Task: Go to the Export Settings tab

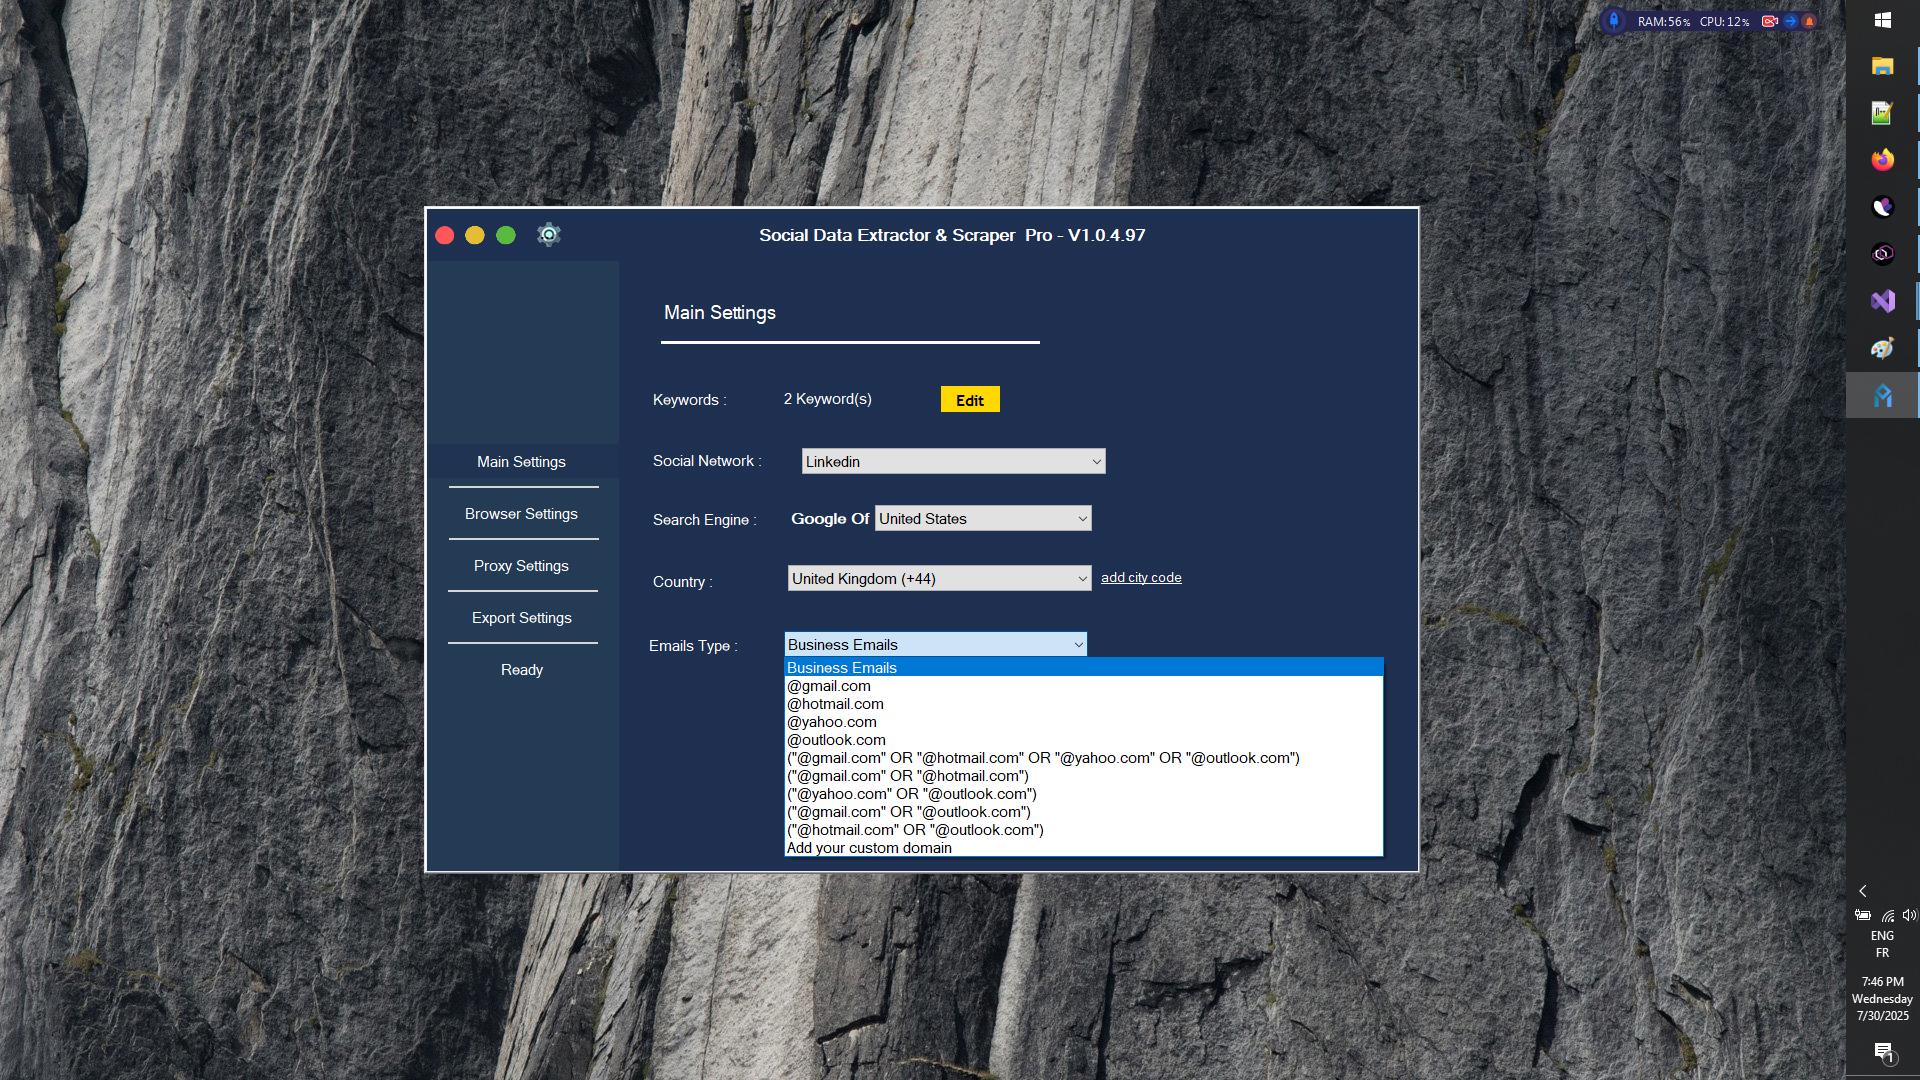Action: click(x=521, y=618)
